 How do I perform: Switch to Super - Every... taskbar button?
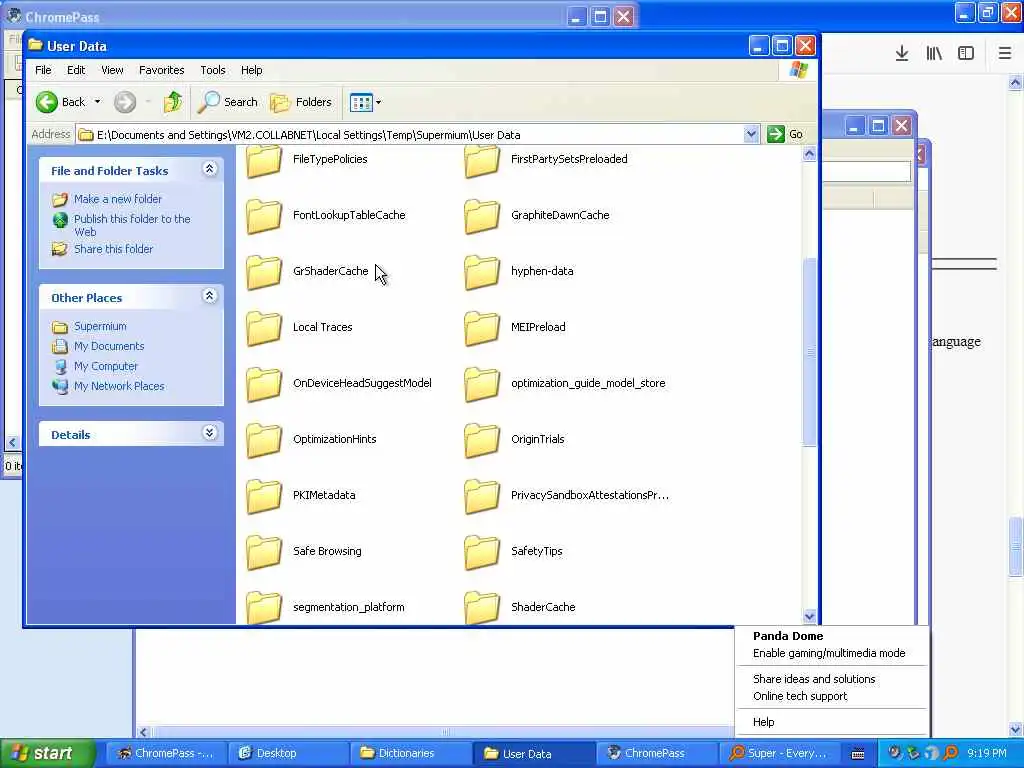[780, 754]
